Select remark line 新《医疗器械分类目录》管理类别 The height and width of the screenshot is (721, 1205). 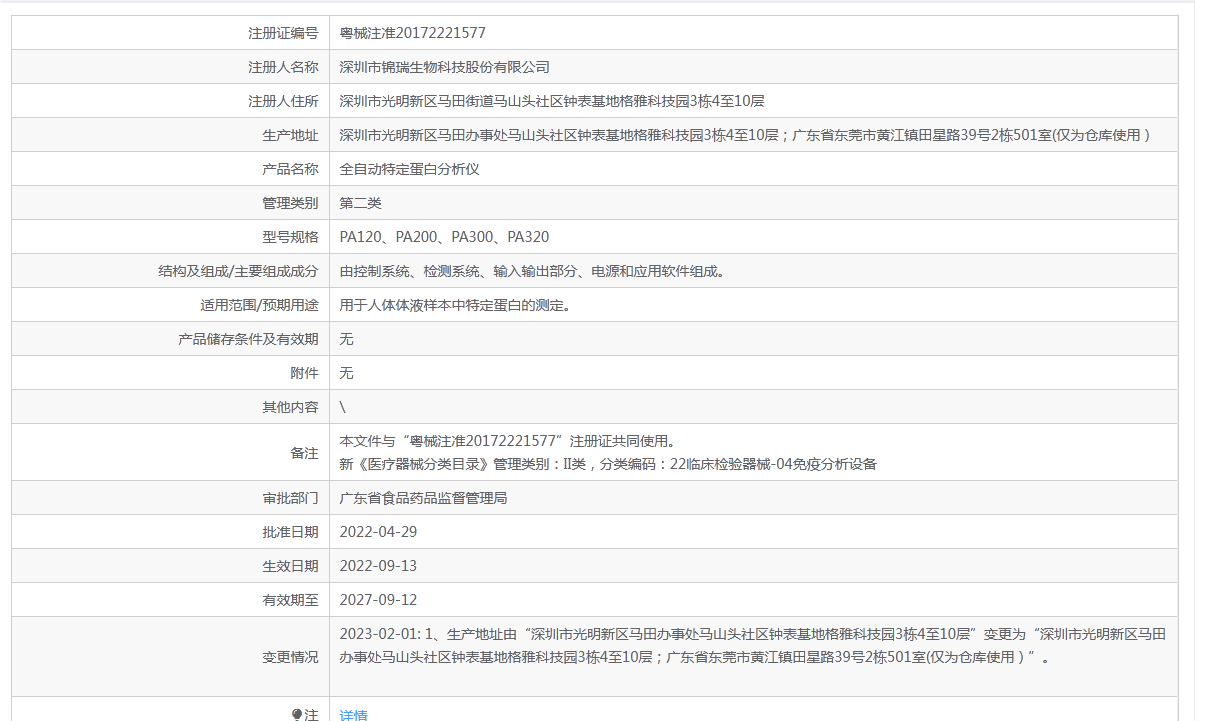[608, 464]
